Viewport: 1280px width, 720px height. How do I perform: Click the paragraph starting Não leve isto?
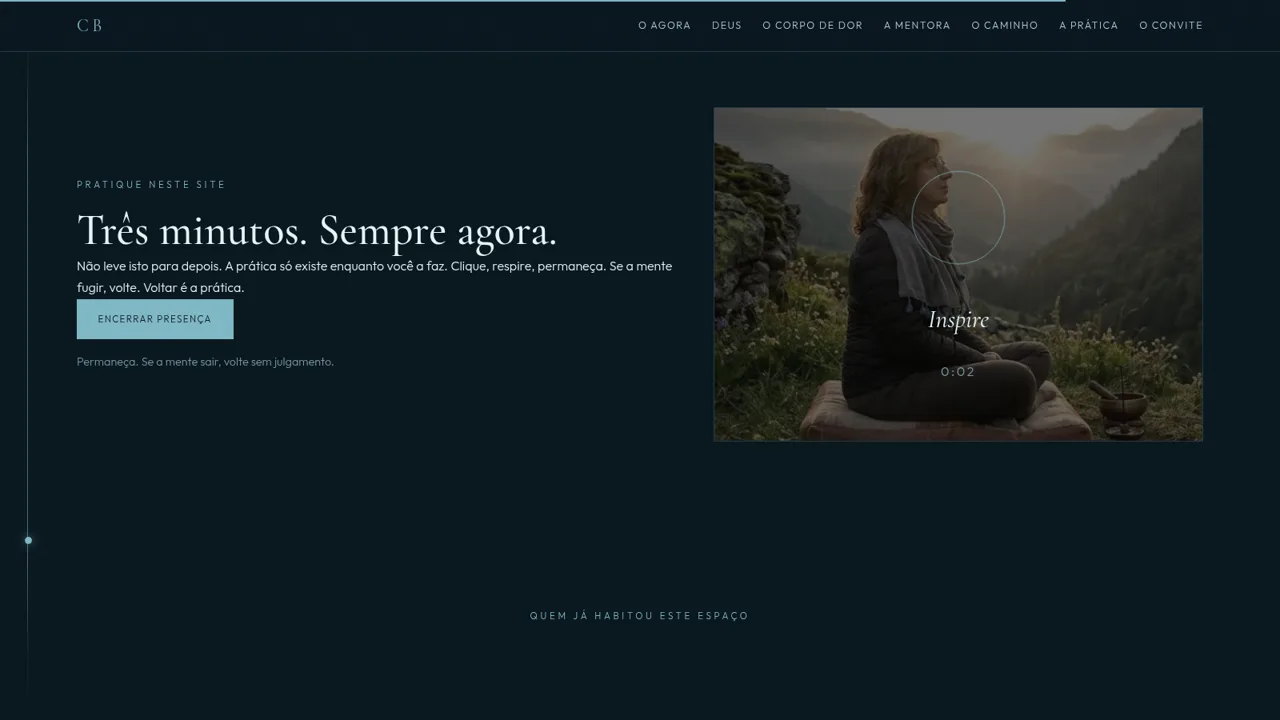coord(375,277)
